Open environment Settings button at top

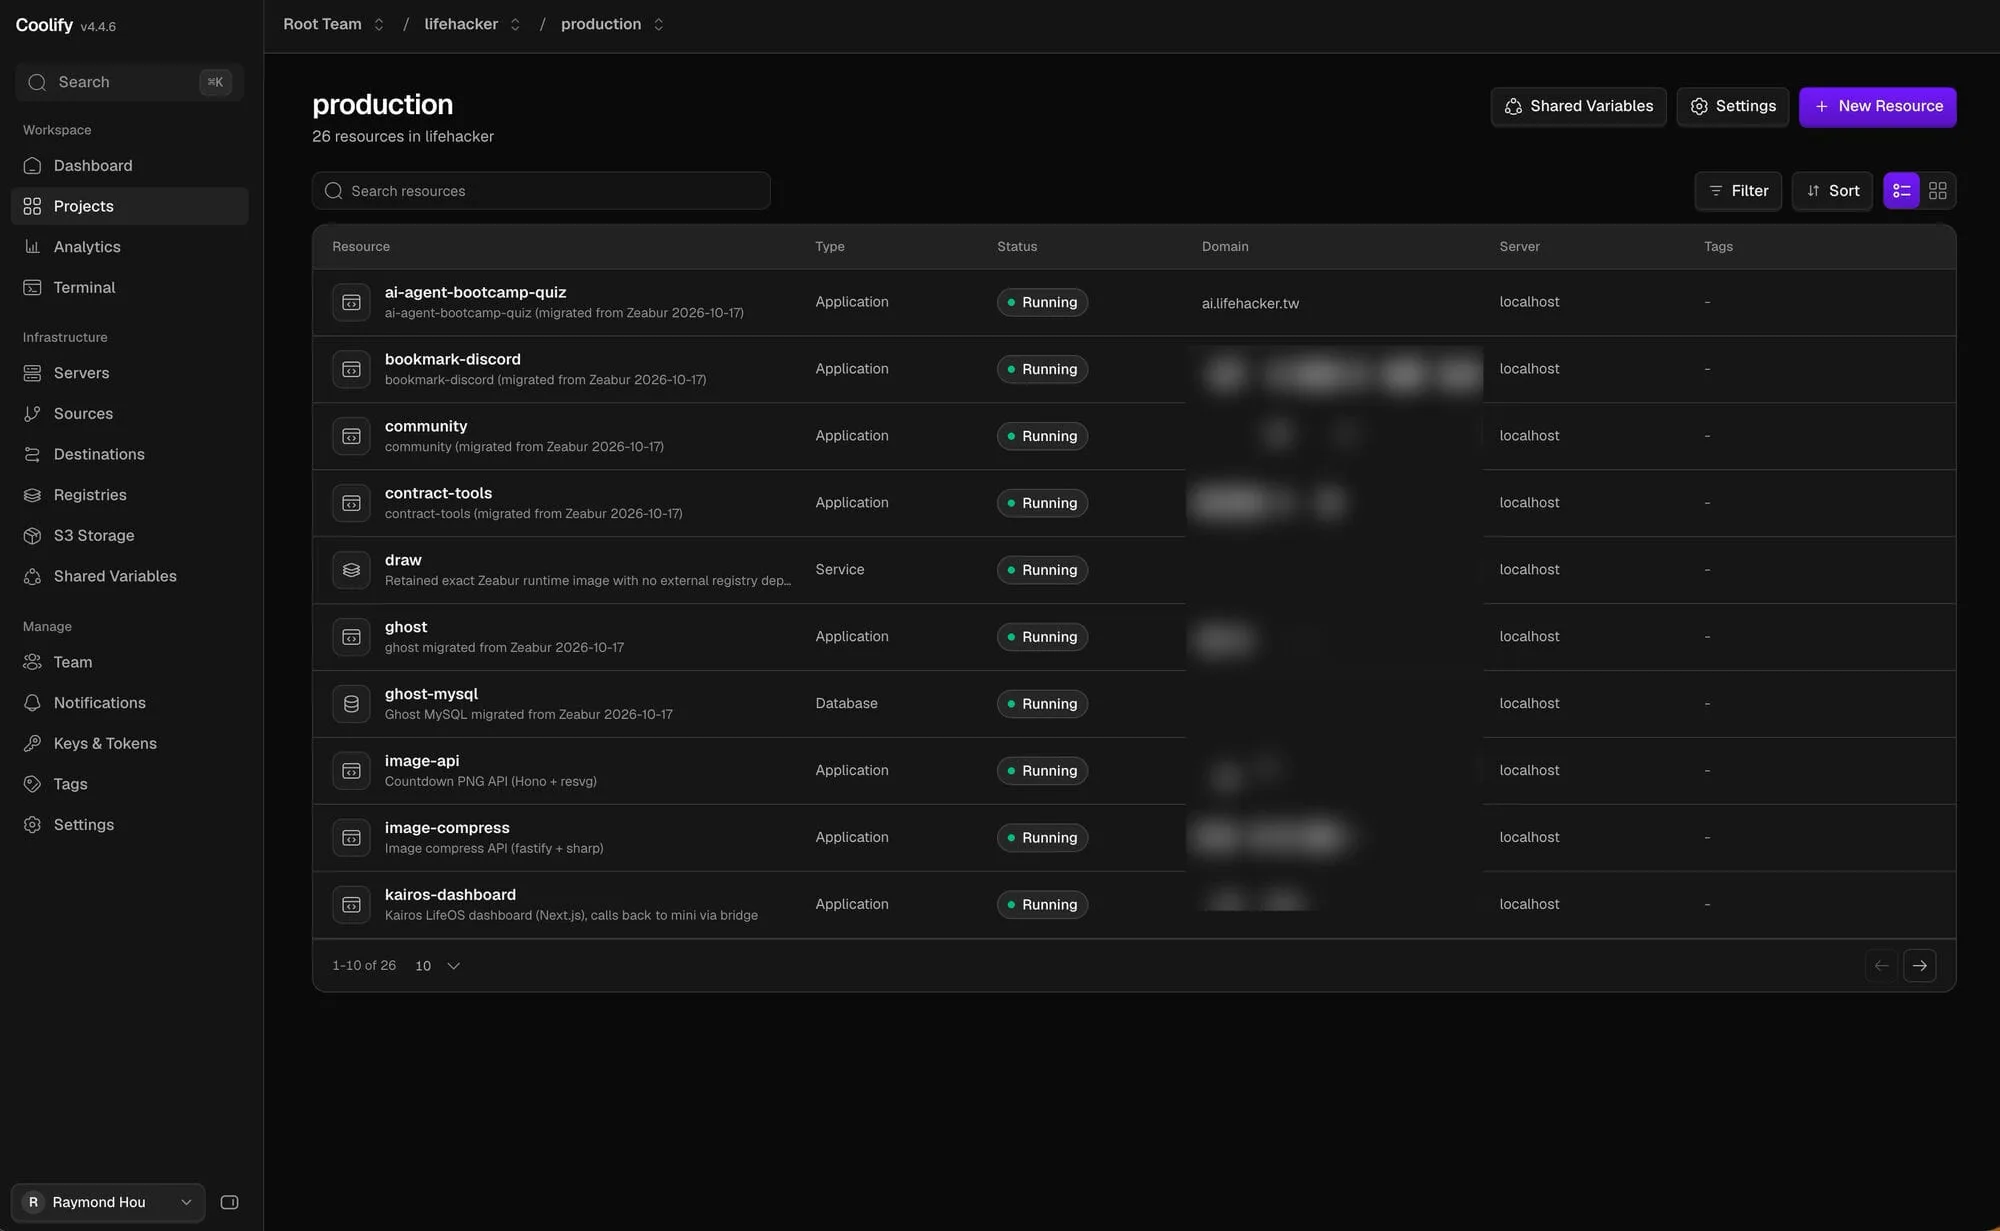point(1733,106)
